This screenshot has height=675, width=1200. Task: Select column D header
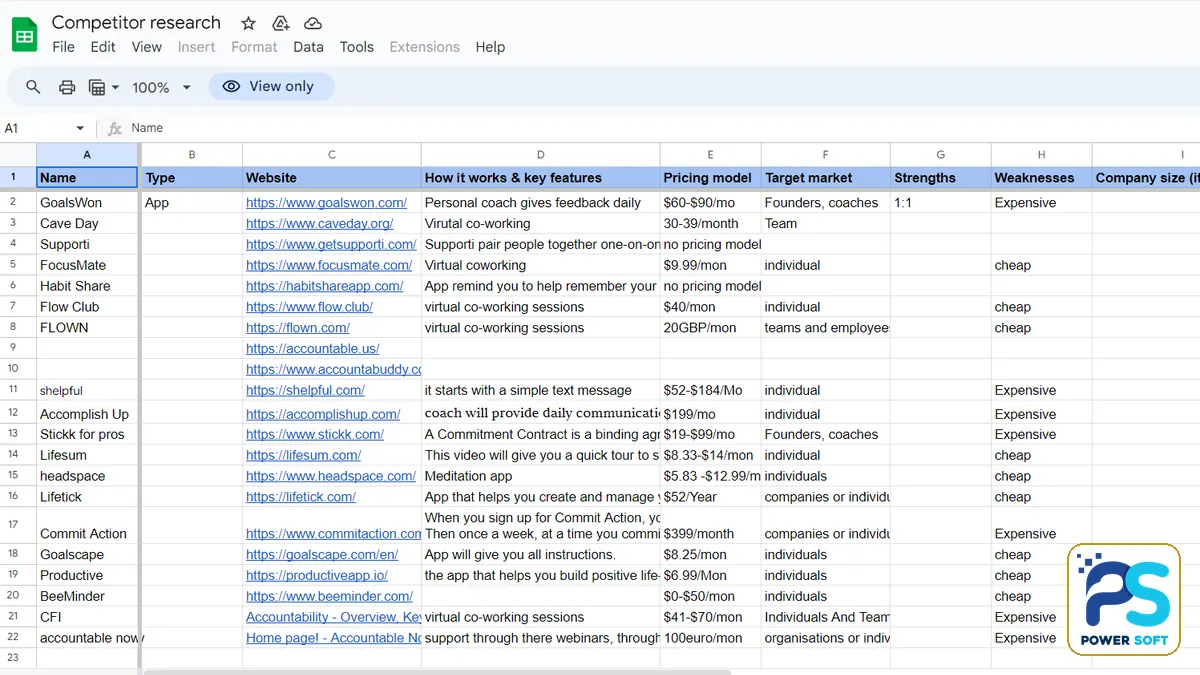tap(540, 154)
